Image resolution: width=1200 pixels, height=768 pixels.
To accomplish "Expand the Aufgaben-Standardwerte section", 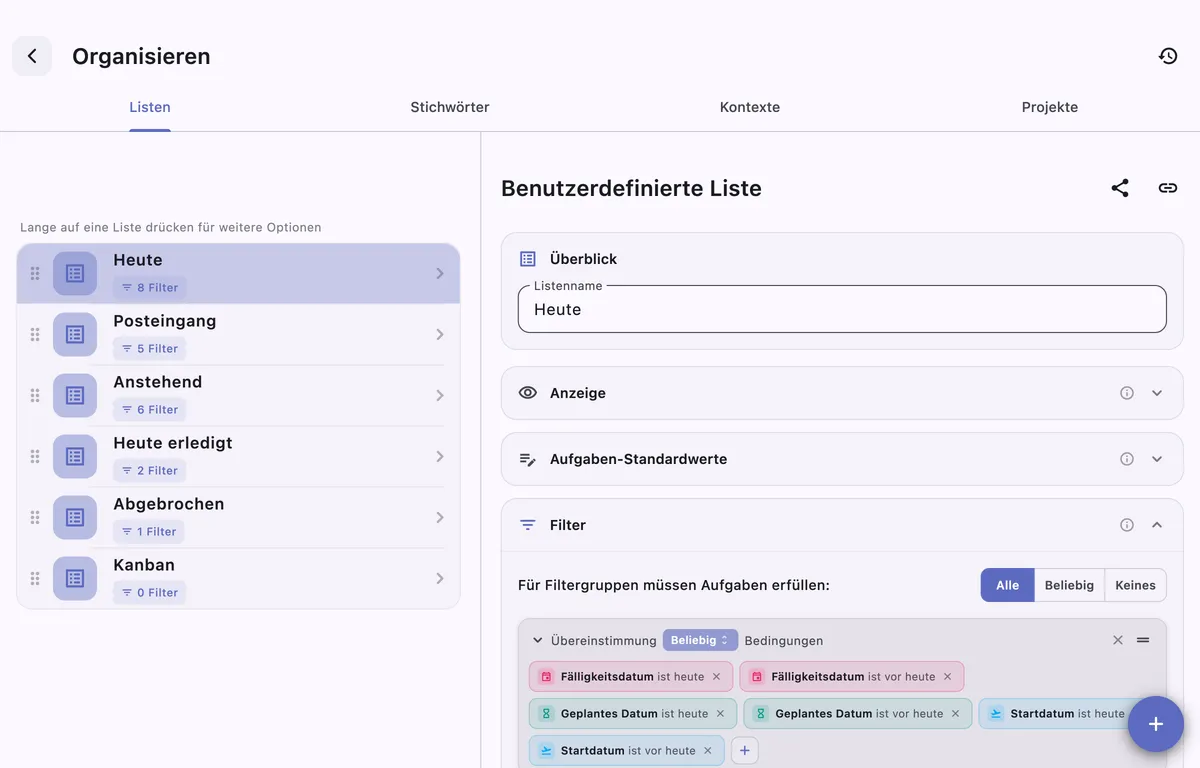I will click(1157, 459).
